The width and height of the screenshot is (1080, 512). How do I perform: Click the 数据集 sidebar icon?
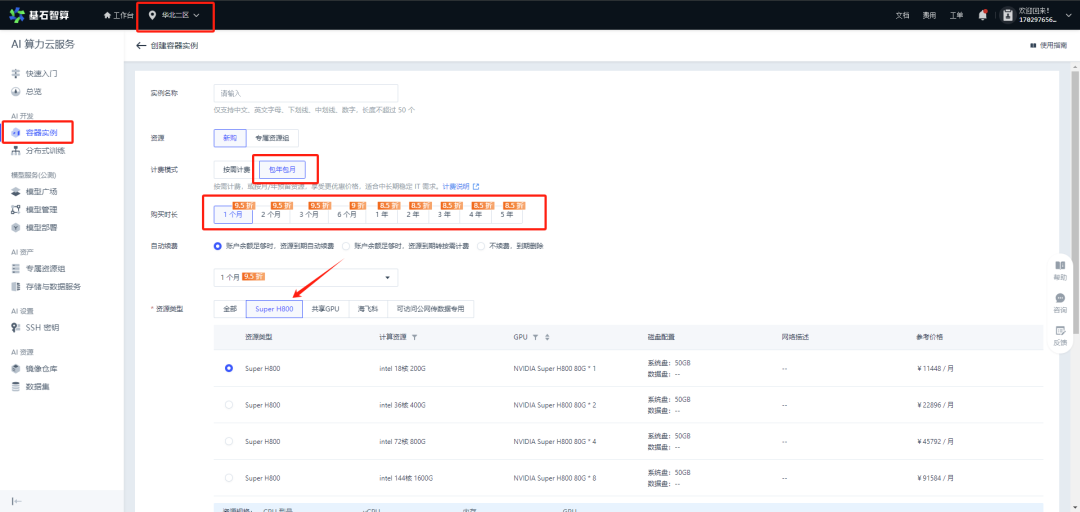(16, 387)
